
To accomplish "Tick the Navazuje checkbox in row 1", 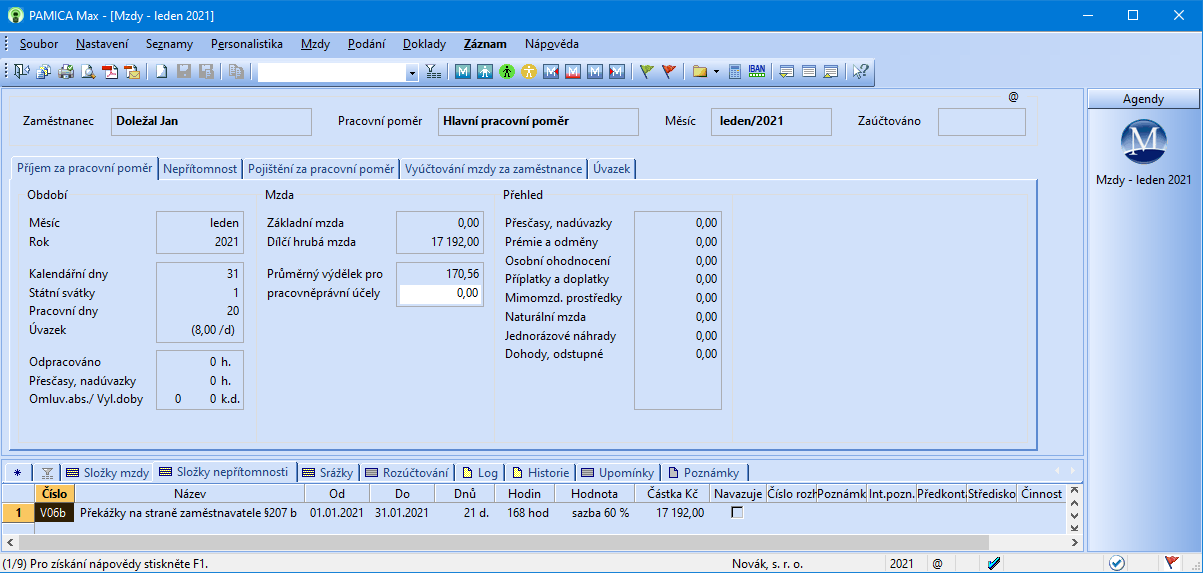I will click(738, 513).
